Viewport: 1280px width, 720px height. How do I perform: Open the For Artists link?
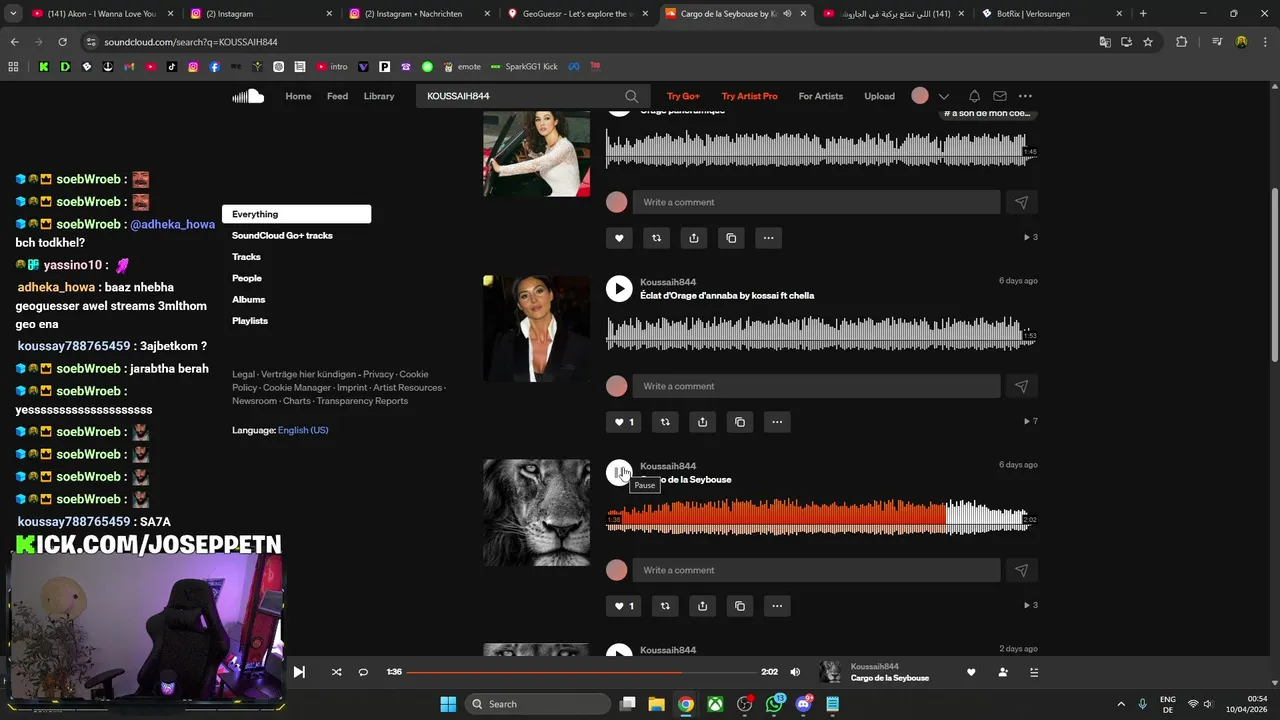tap(821, 96)
